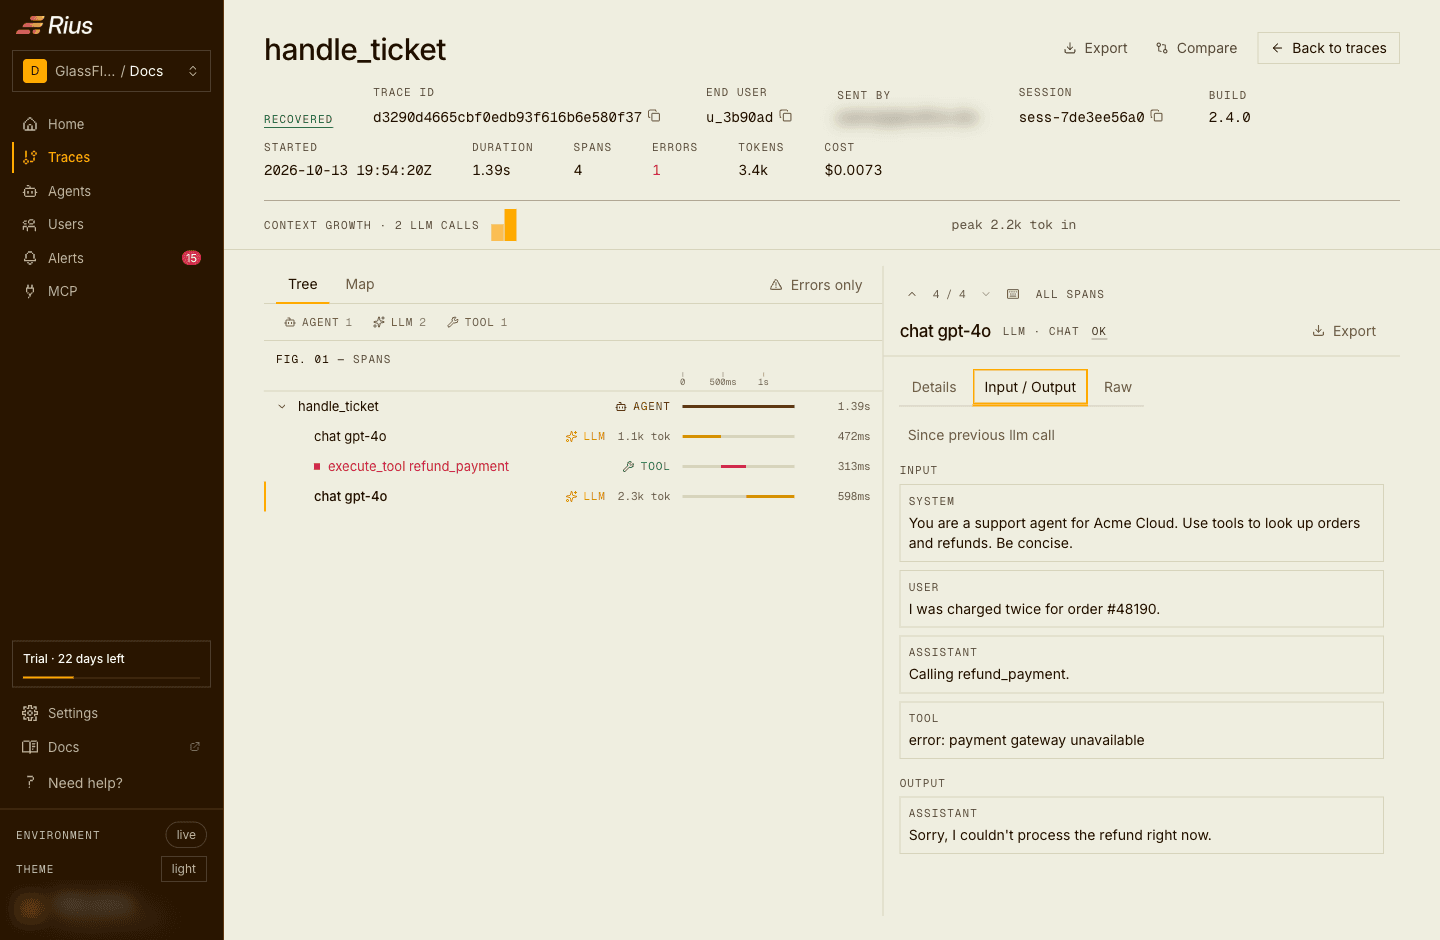The width and height of the screenshot is (1440, 940).
Task: Copy the end user ID u_3b90ad
Action: [x=786, y=116]
